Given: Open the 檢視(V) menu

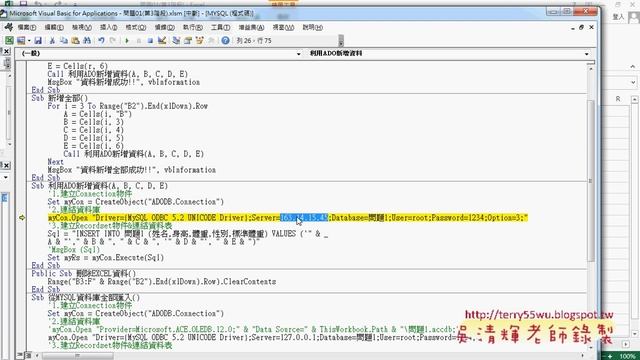Looking at the screenshot, I should tap(82, 27).
